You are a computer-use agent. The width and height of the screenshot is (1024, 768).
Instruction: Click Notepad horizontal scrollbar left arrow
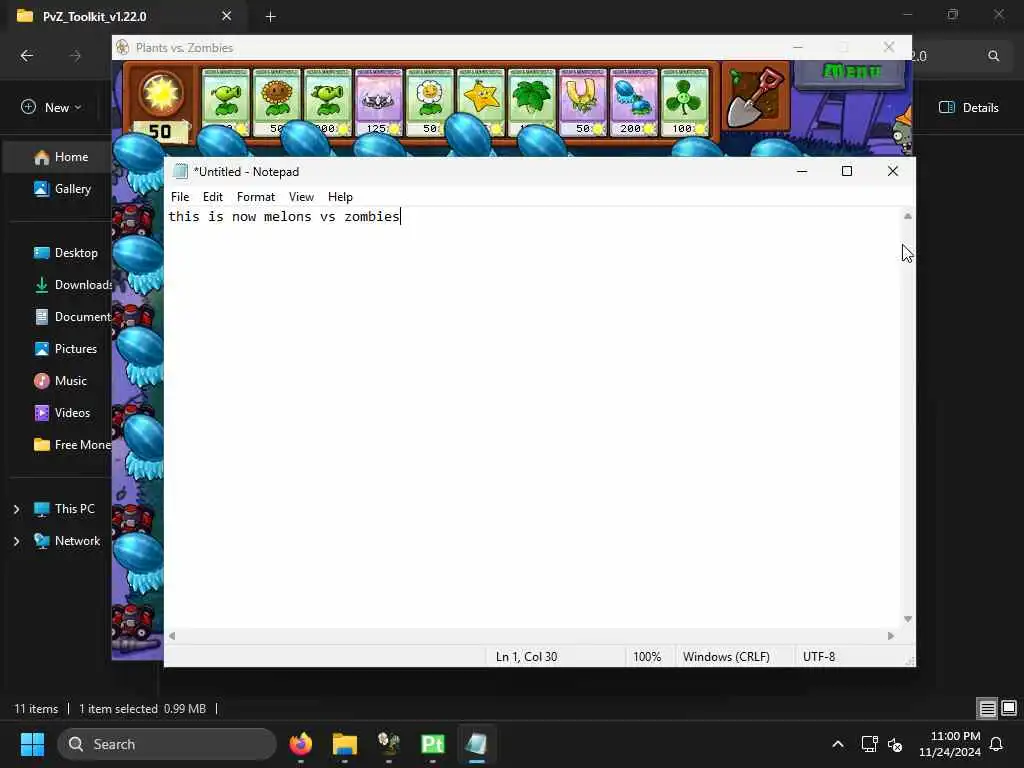coord(172,635)
